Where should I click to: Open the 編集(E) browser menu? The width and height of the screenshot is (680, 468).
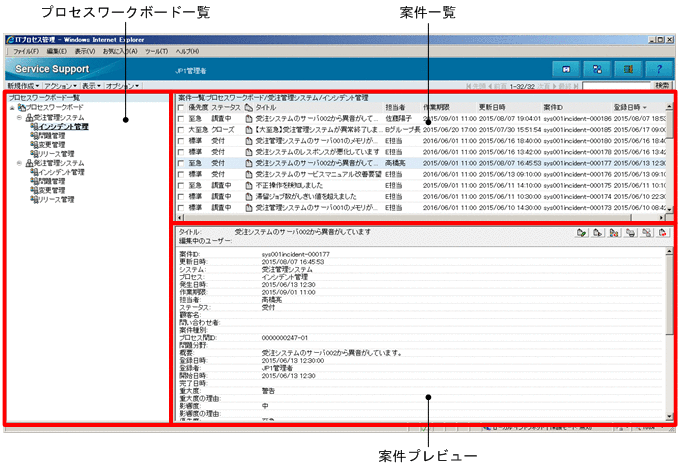(56, 51)
